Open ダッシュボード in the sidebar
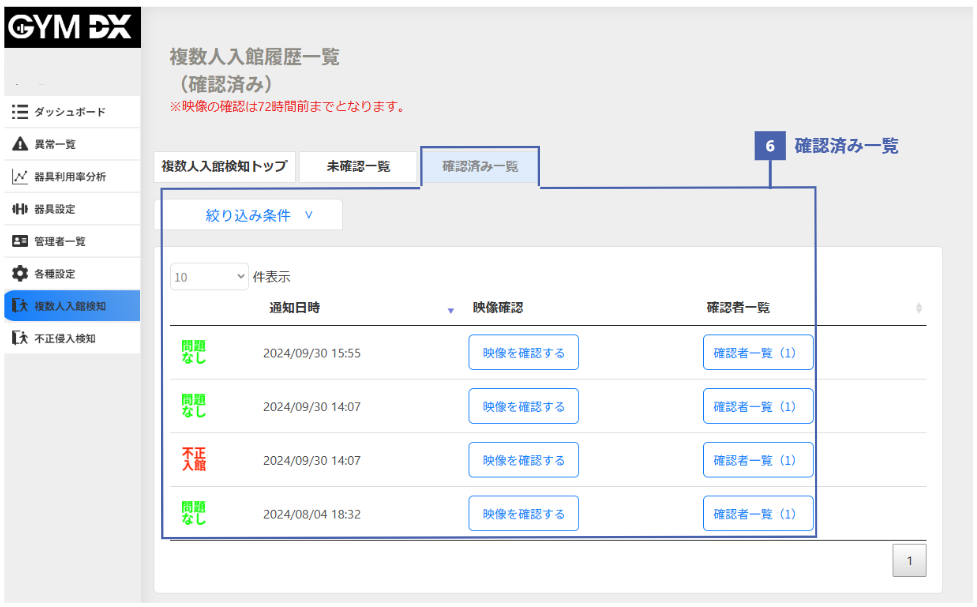The height and width of the screenshot is (607, 977). click(72, 112)
